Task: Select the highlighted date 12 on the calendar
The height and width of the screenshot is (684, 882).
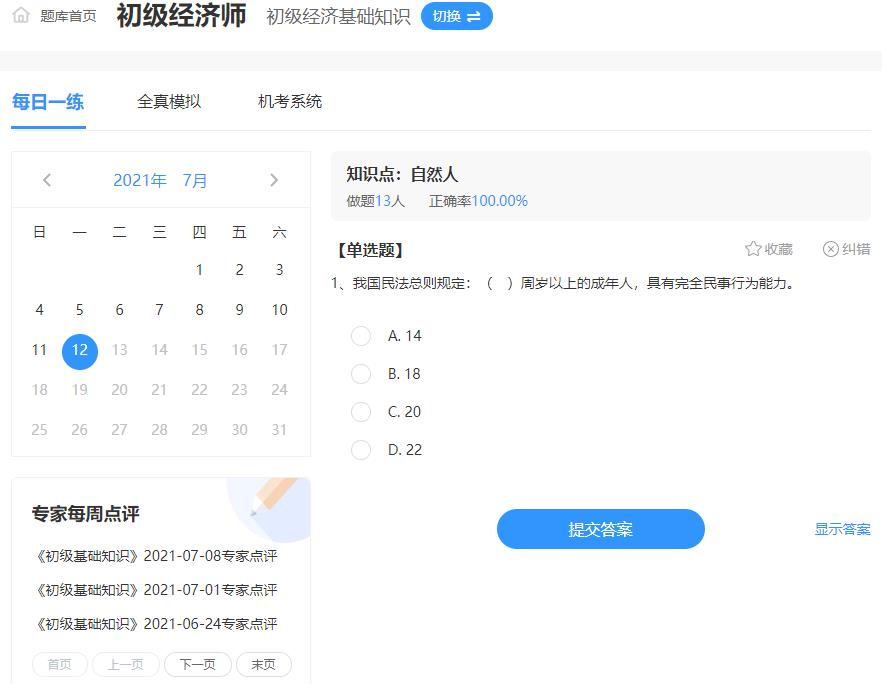Action: pyautogui.click(x=79, y=351)
